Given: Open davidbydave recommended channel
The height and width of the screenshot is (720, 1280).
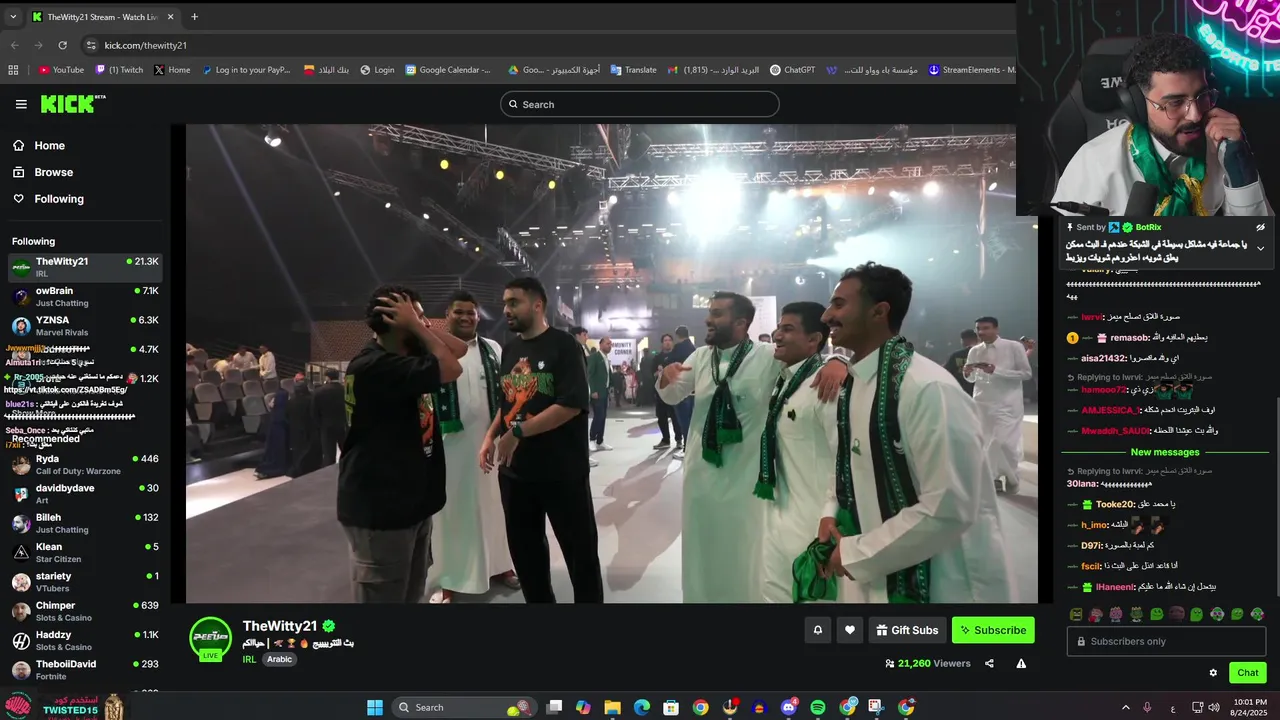Looking at the screenshot, I should click(x=84, y=494).
